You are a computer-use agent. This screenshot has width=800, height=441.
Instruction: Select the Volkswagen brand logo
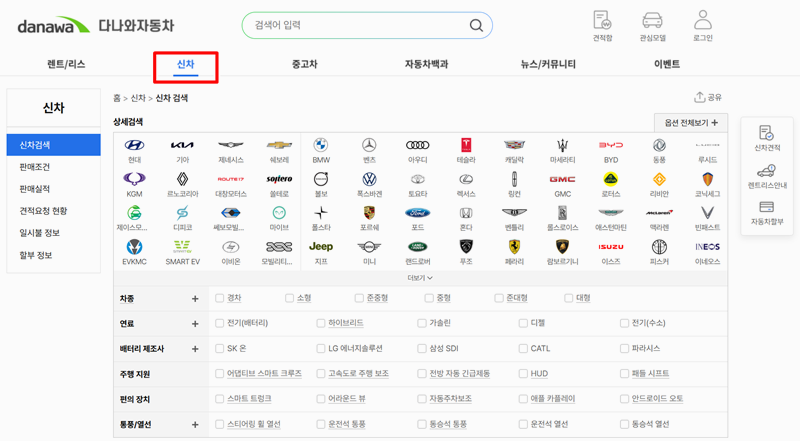369,179
